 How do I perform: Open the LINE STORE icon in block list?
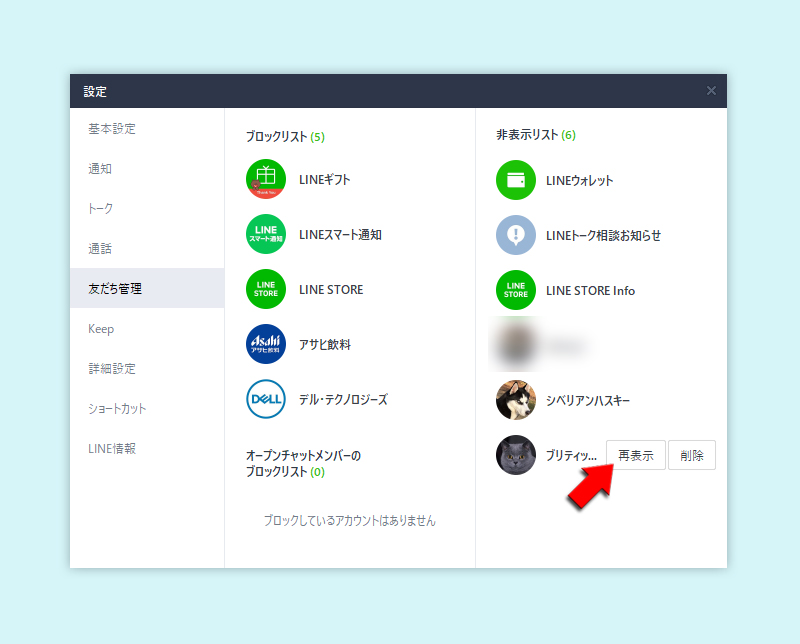coord(267,289)
